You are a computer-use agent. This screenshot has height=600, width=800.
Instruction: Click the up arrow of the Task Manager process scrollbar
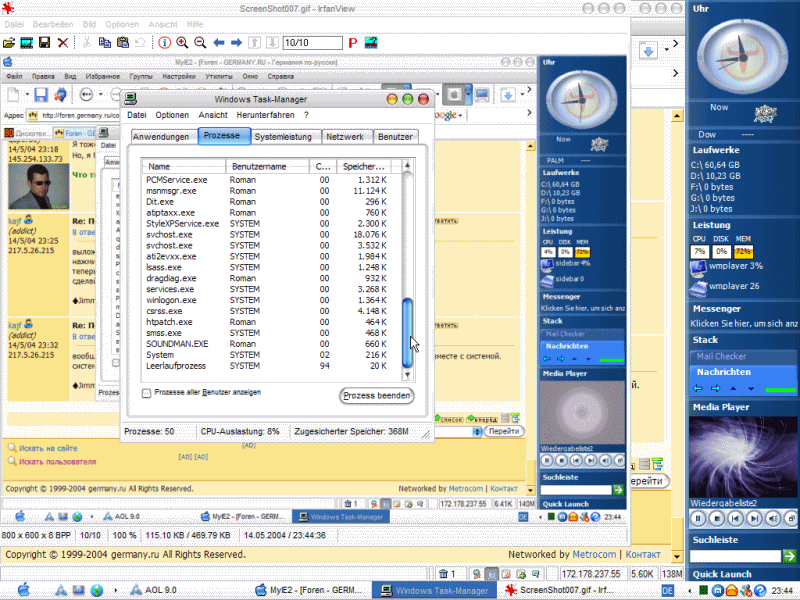[x=407, y=165]
